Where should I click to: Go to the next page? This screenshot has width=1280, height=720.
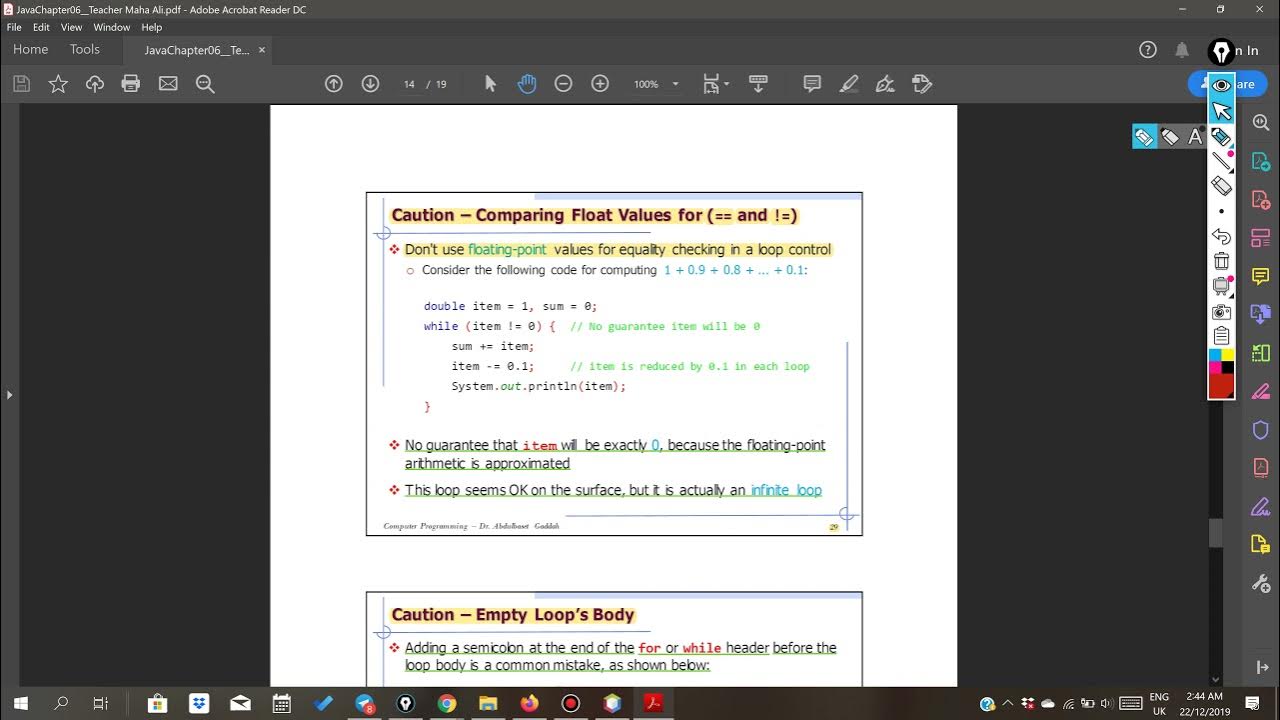click(370, 84)
